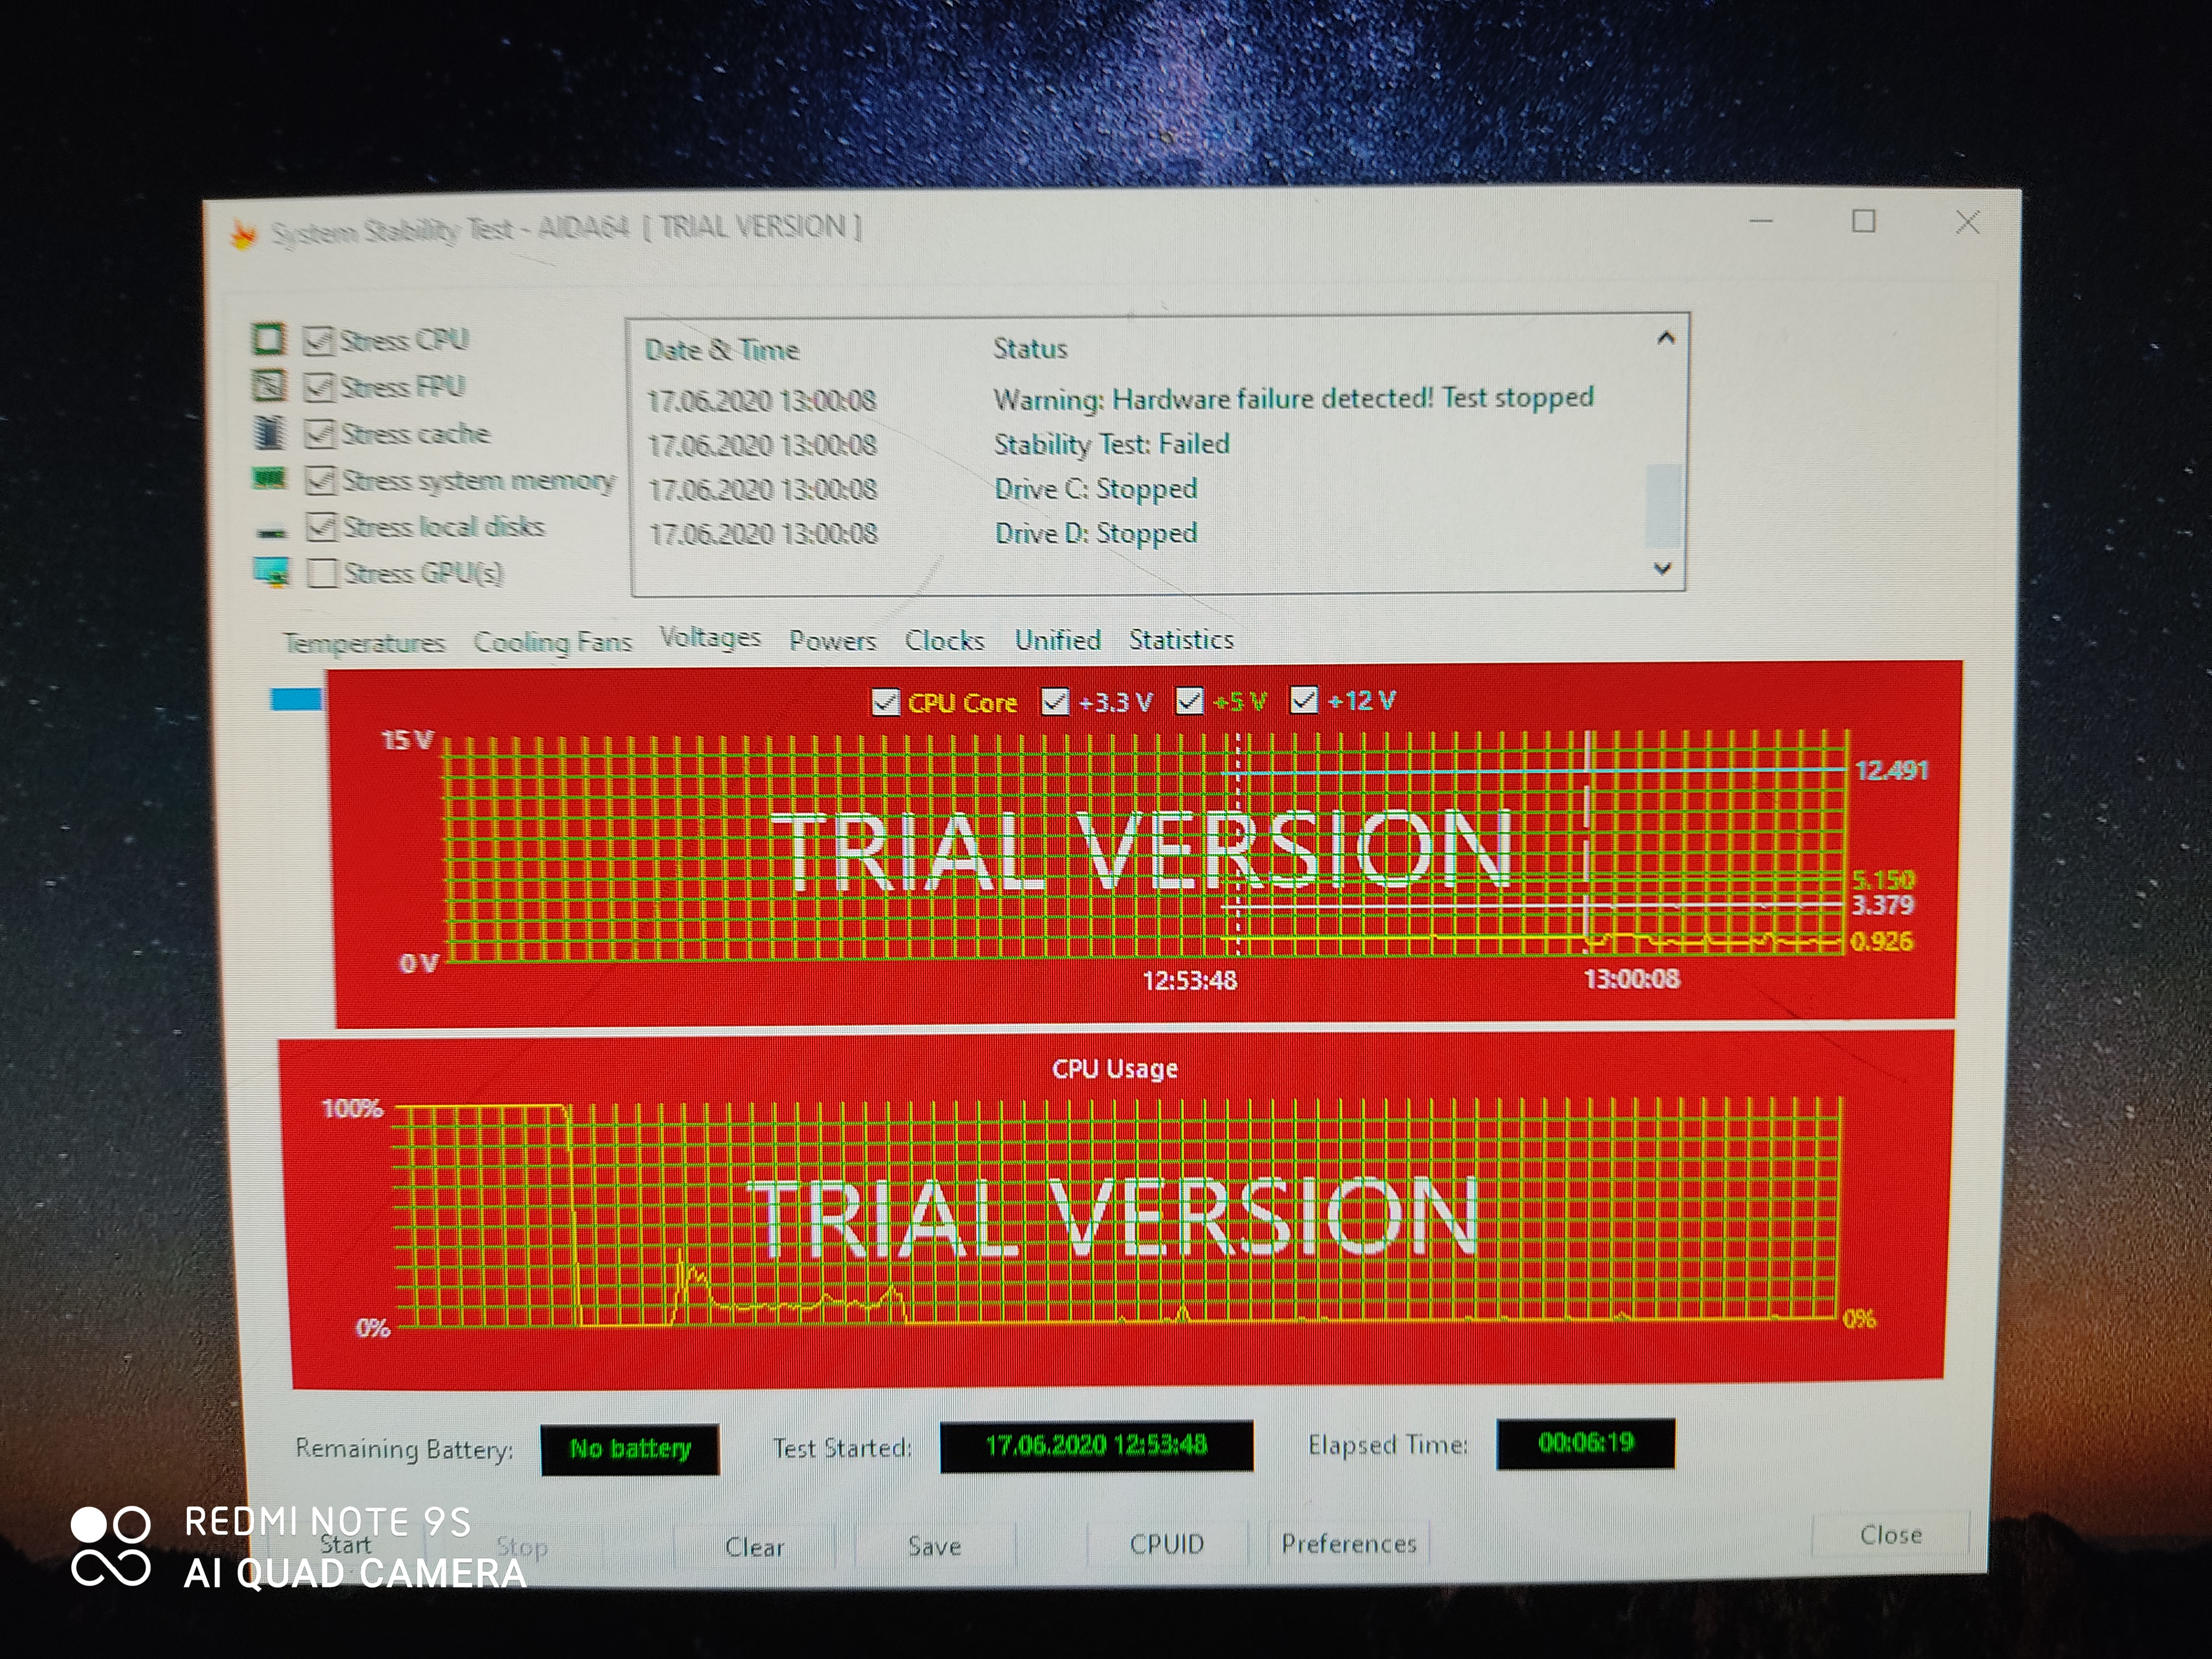
Task: Click the disk icon beside Stress local disks
Action: coord(271,532)
